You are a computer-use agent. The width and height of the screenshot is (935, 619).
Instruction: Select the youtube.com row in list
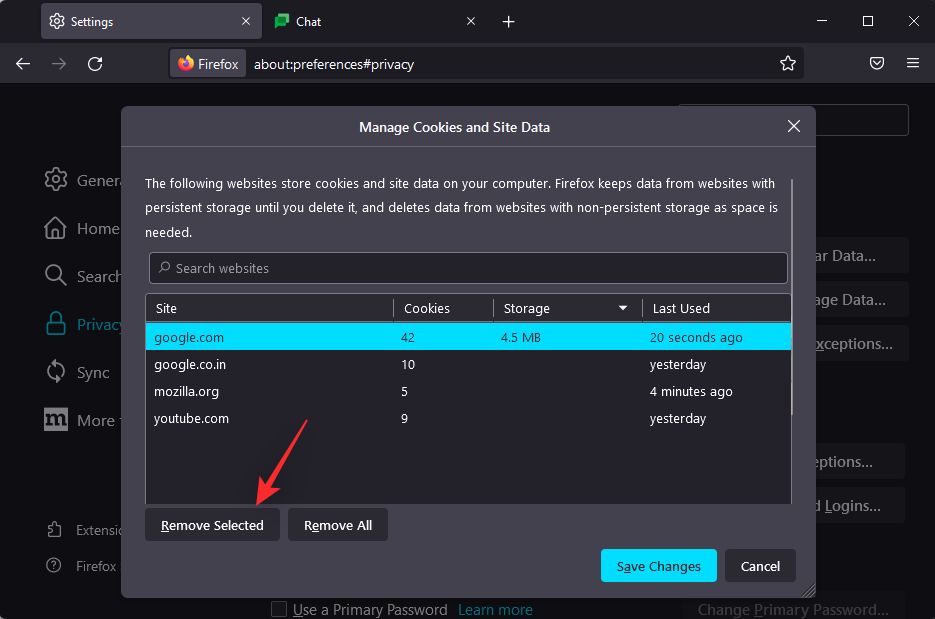400,419
